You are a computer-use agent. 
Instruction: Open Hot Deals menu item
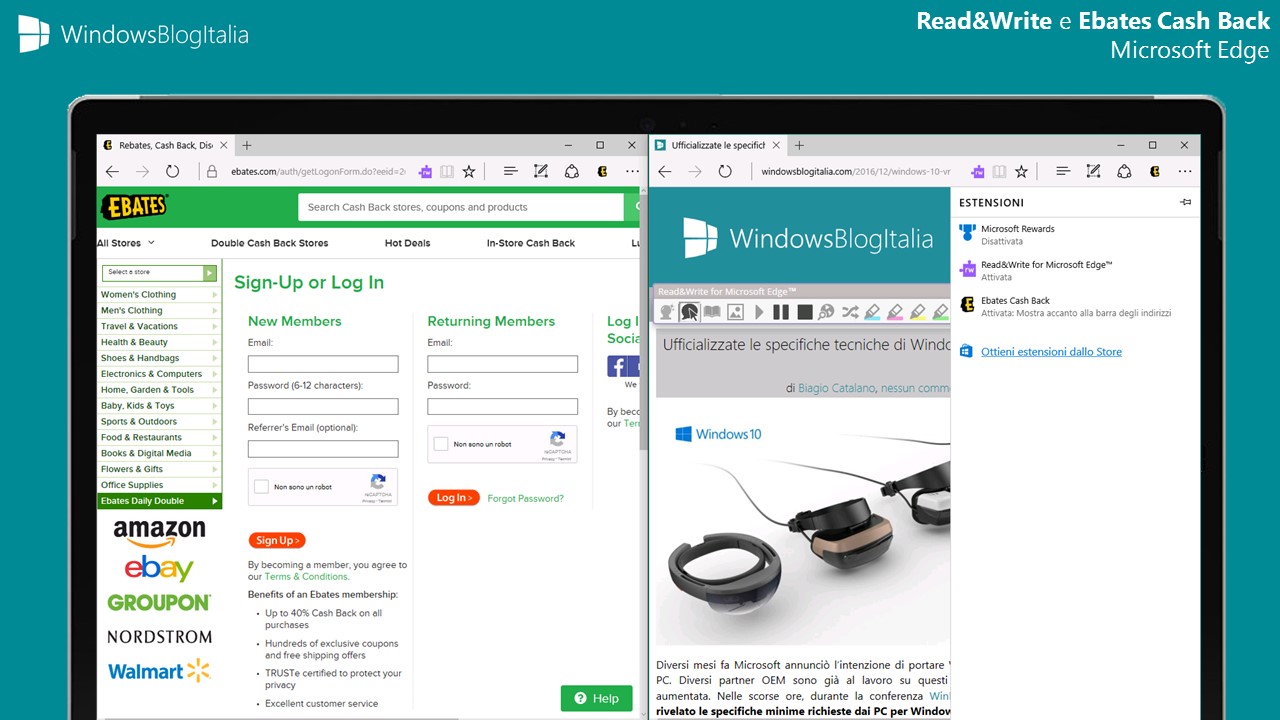[x=407, y=243]
